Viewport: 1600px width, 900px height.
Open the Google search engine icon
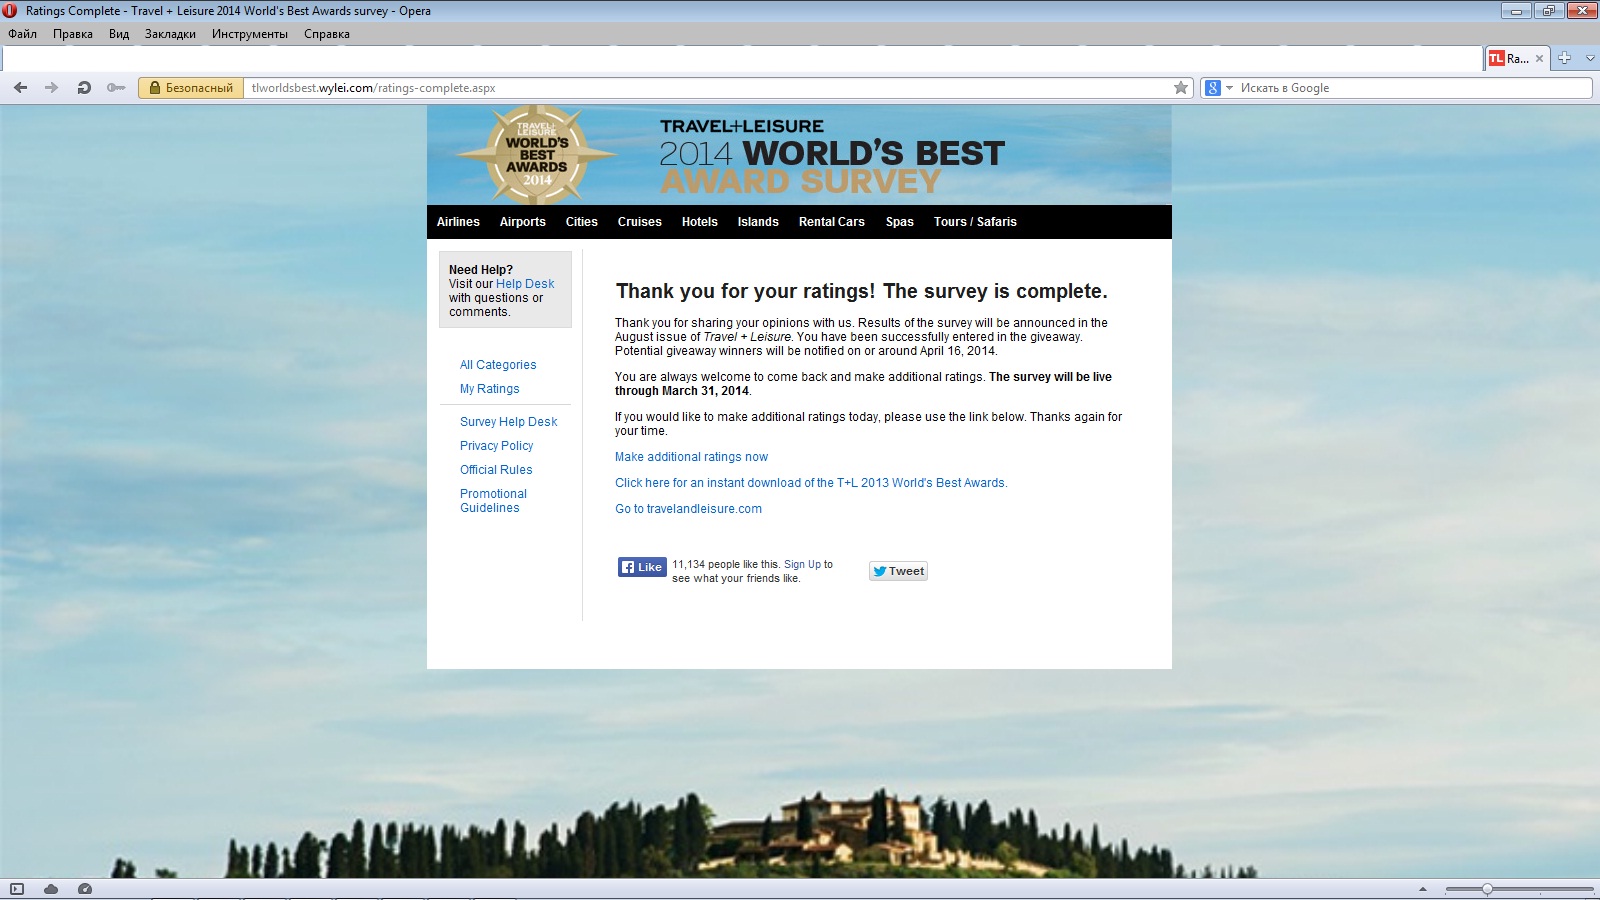coord(1213,88)
